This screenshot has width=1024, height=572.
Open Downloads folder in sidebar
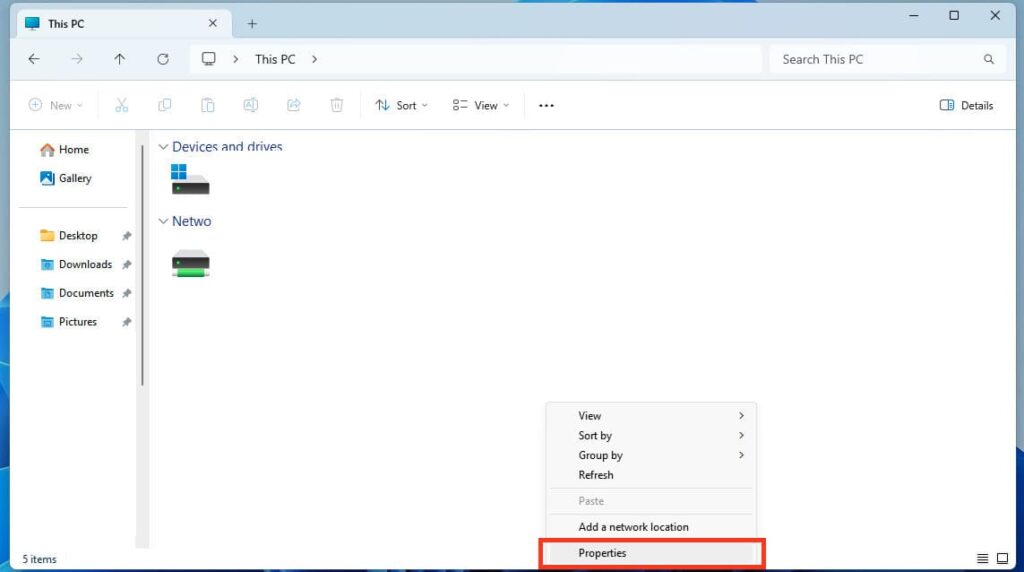click(x=85, y=265)
